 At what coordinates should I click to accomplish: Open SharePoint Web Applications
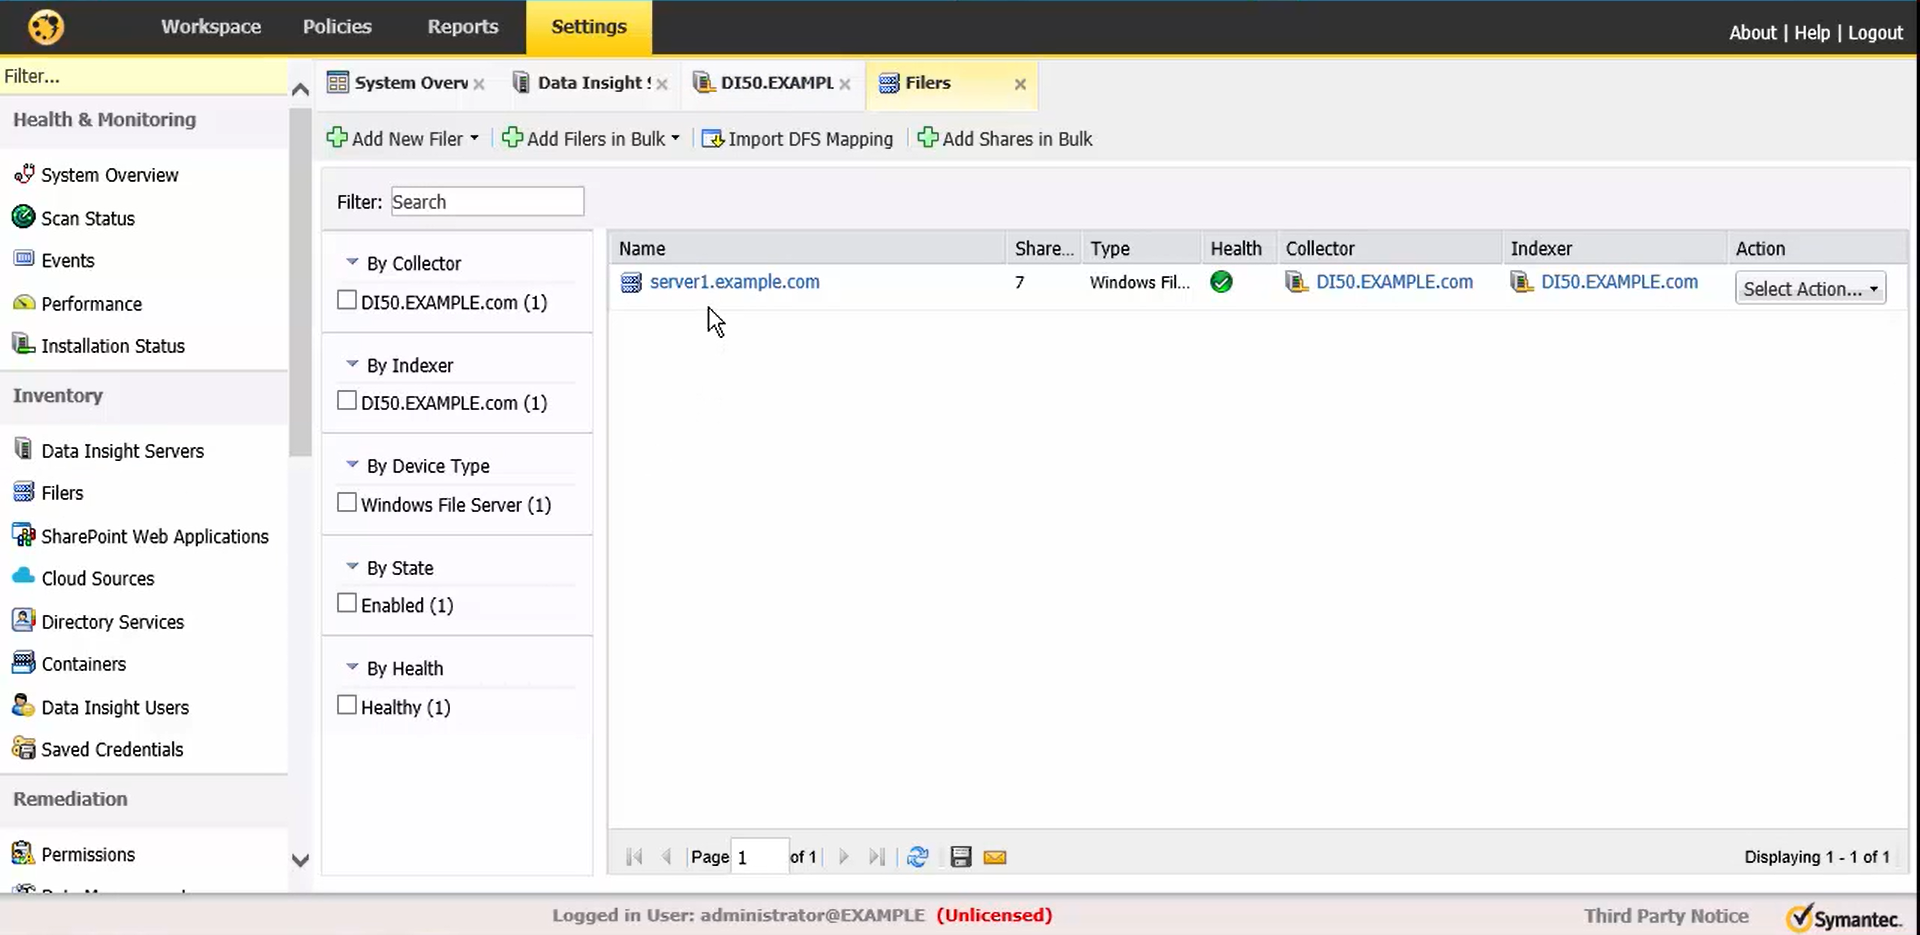(x=155, y=536)
